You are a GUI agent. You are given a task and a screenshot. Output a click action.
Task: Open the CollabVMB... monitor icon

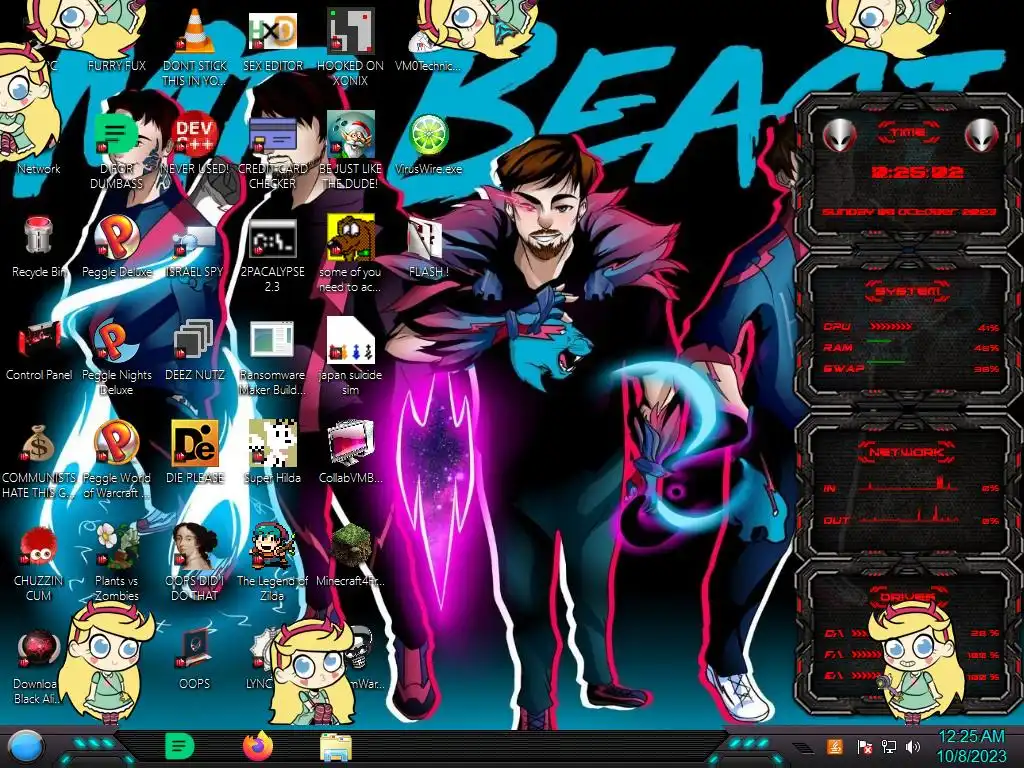click(x=351, y=444)
